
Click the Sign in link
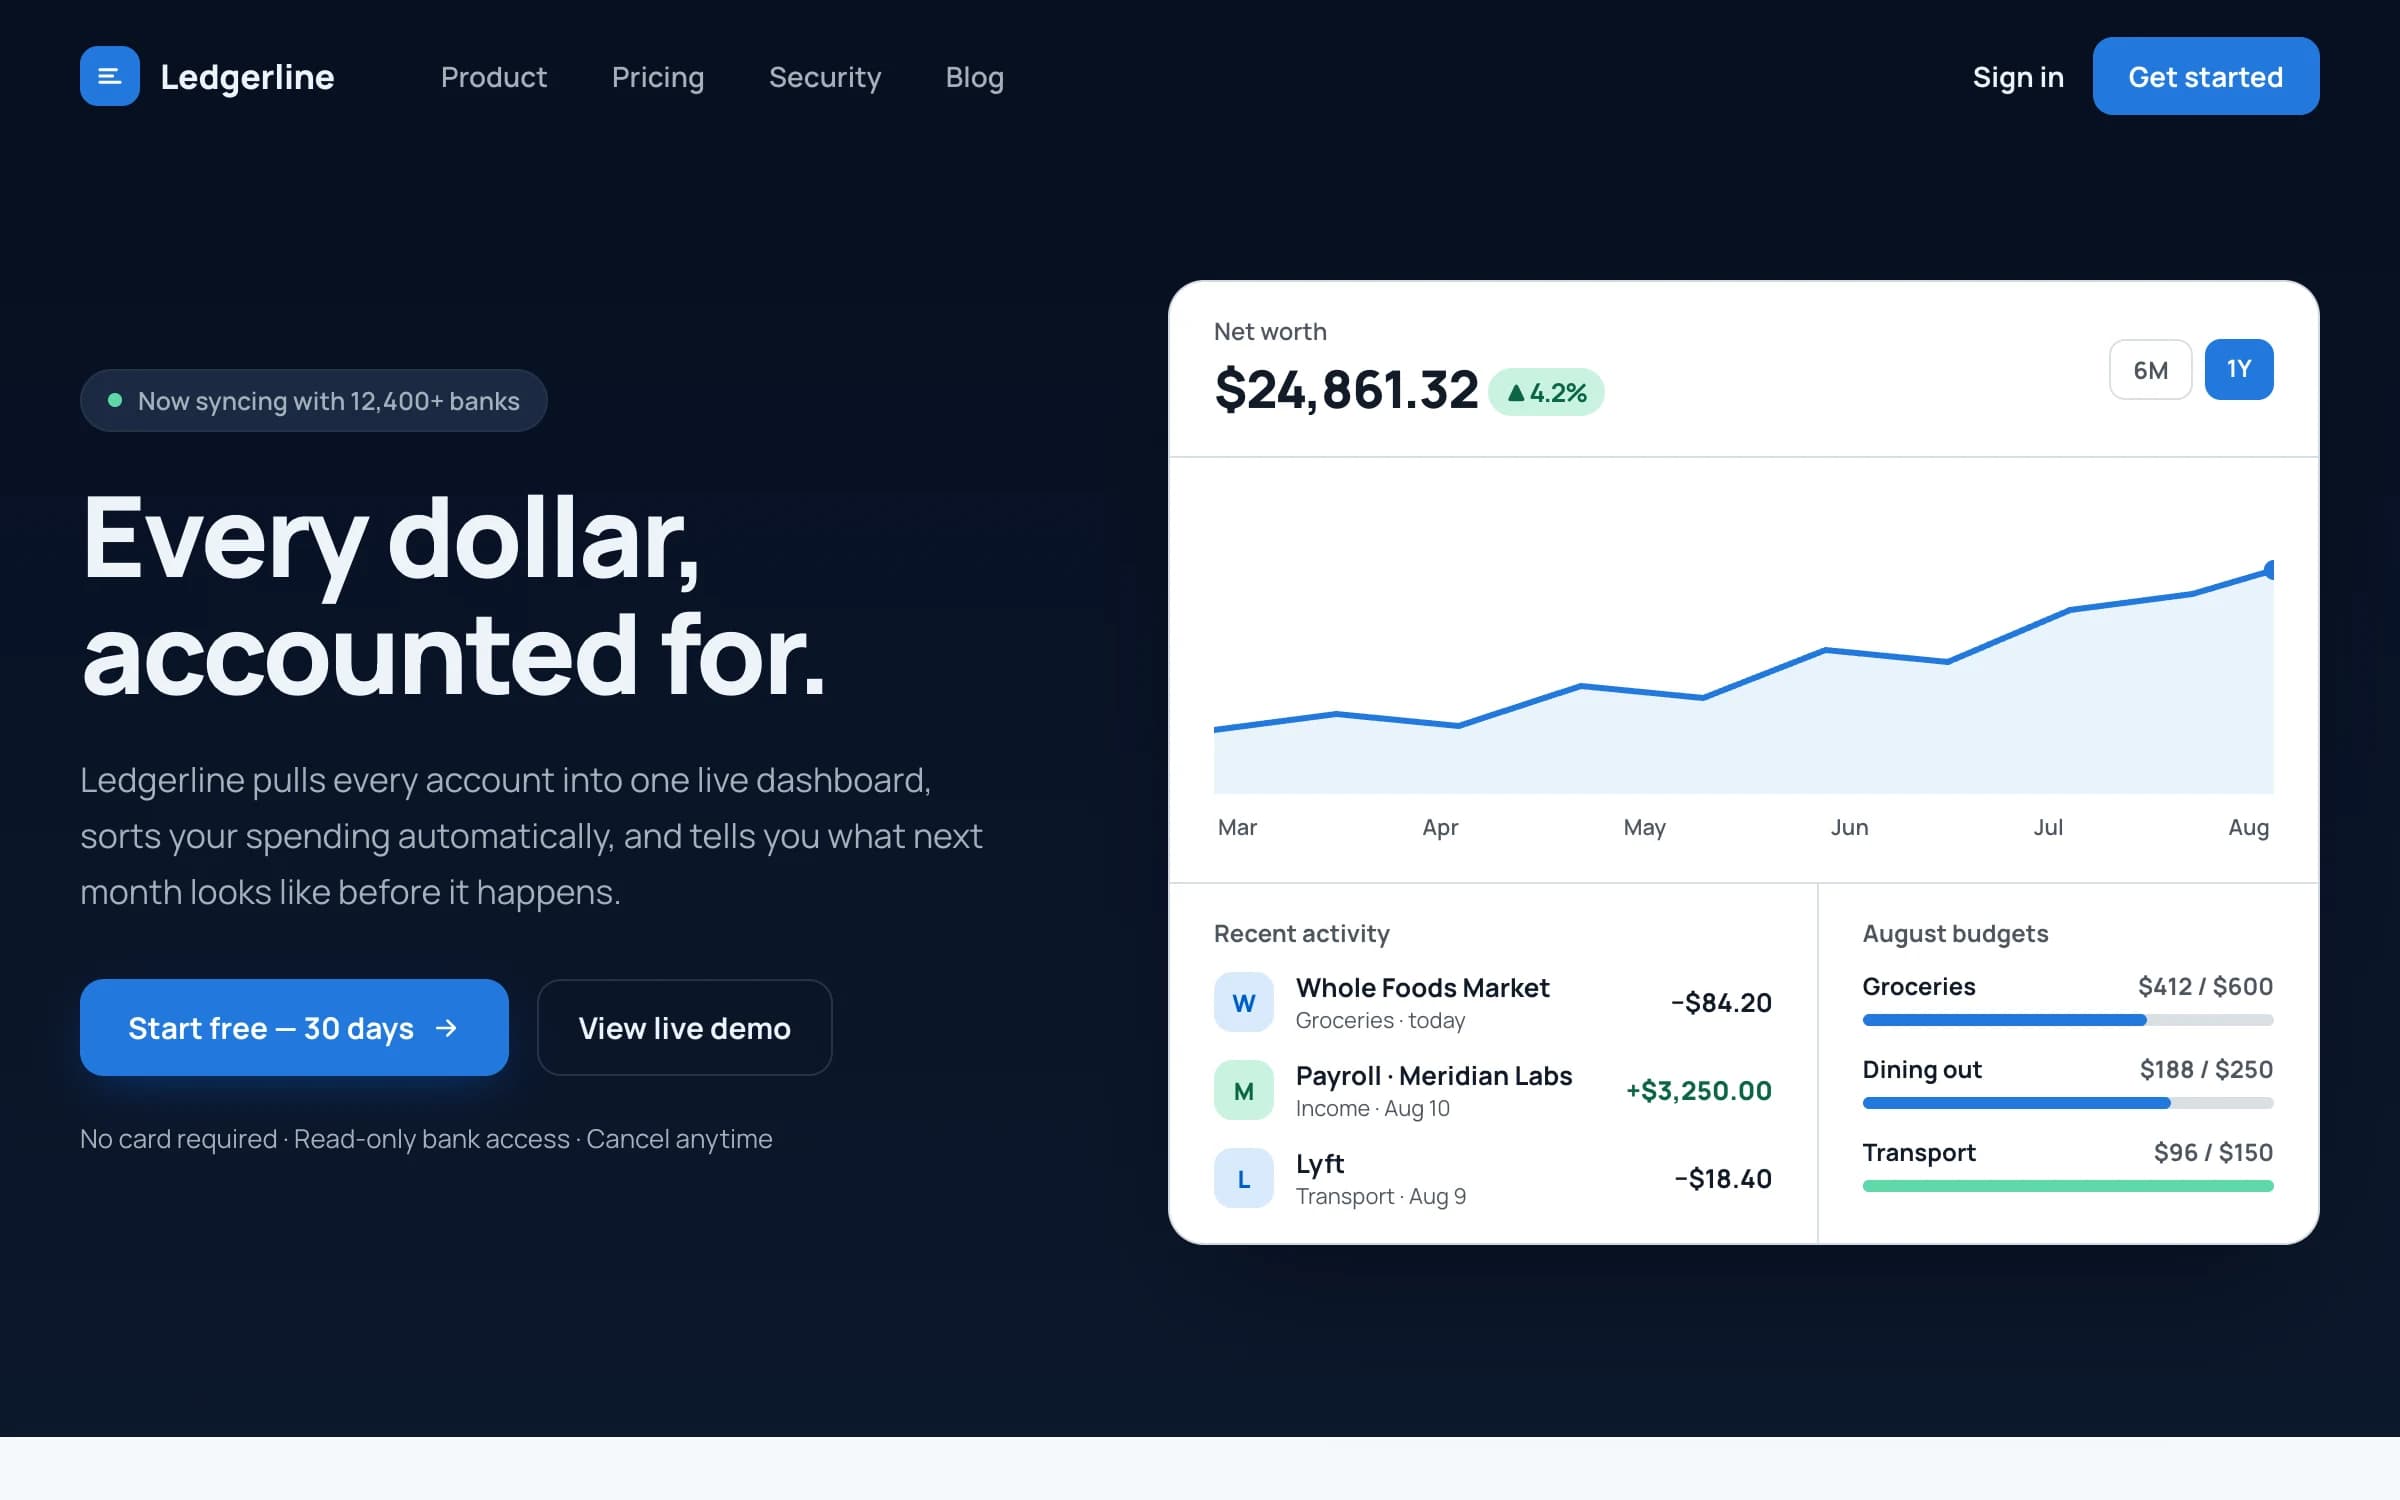(2018, 77)
